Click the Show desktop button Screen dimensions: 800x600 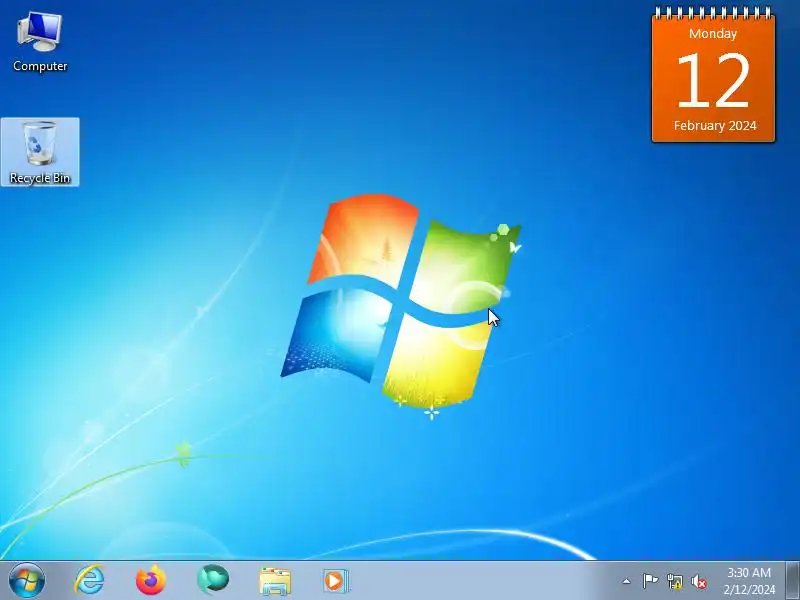point(793,581)
